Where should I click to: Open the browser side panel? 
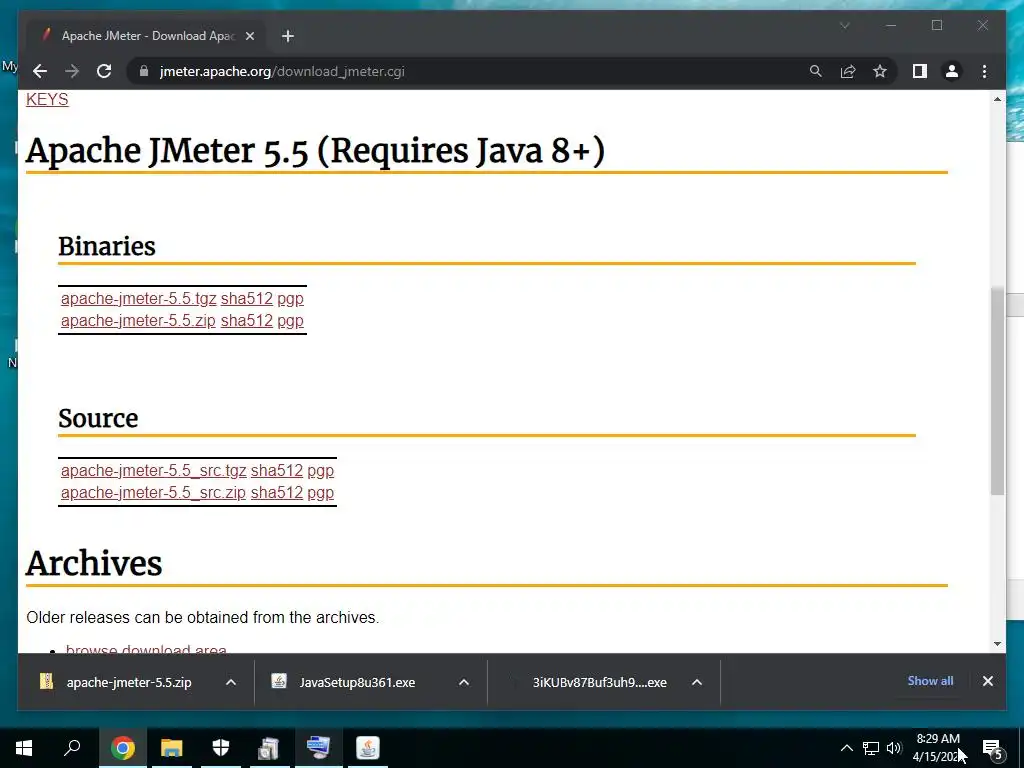[x=920, y=71]
